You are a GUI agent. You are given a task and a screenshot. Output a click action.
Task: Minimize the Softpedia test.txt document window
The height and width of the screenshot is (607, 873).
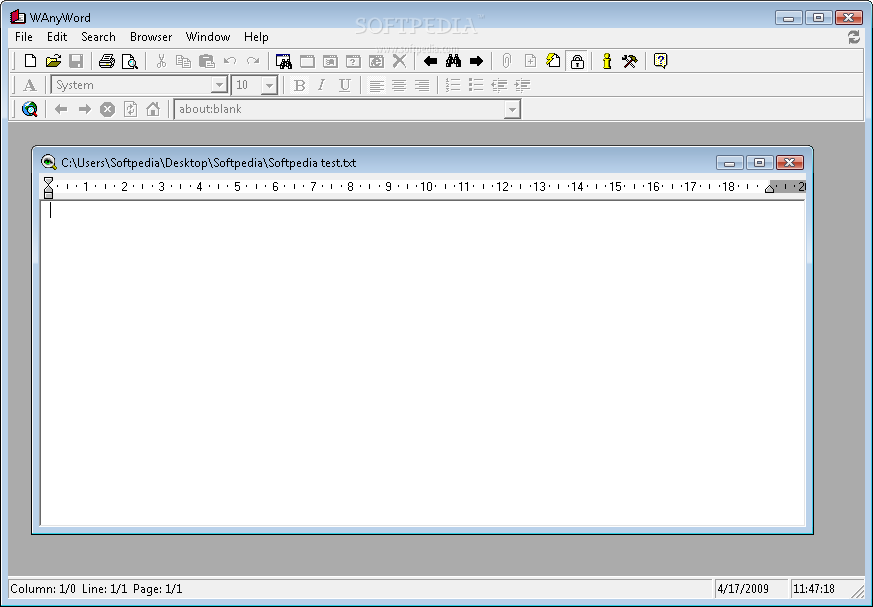[x=730, y=163]
